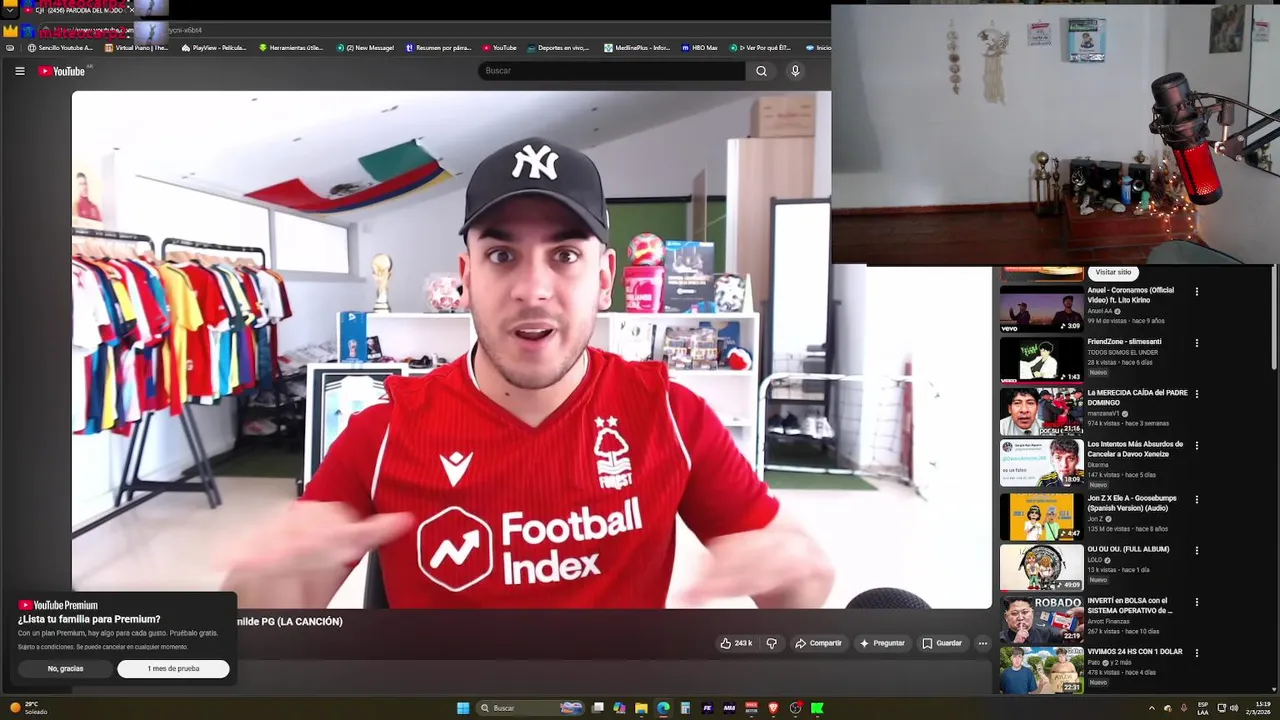Open the PlayView bookmark
This screenshot has height=720, width=1280.
213,48
